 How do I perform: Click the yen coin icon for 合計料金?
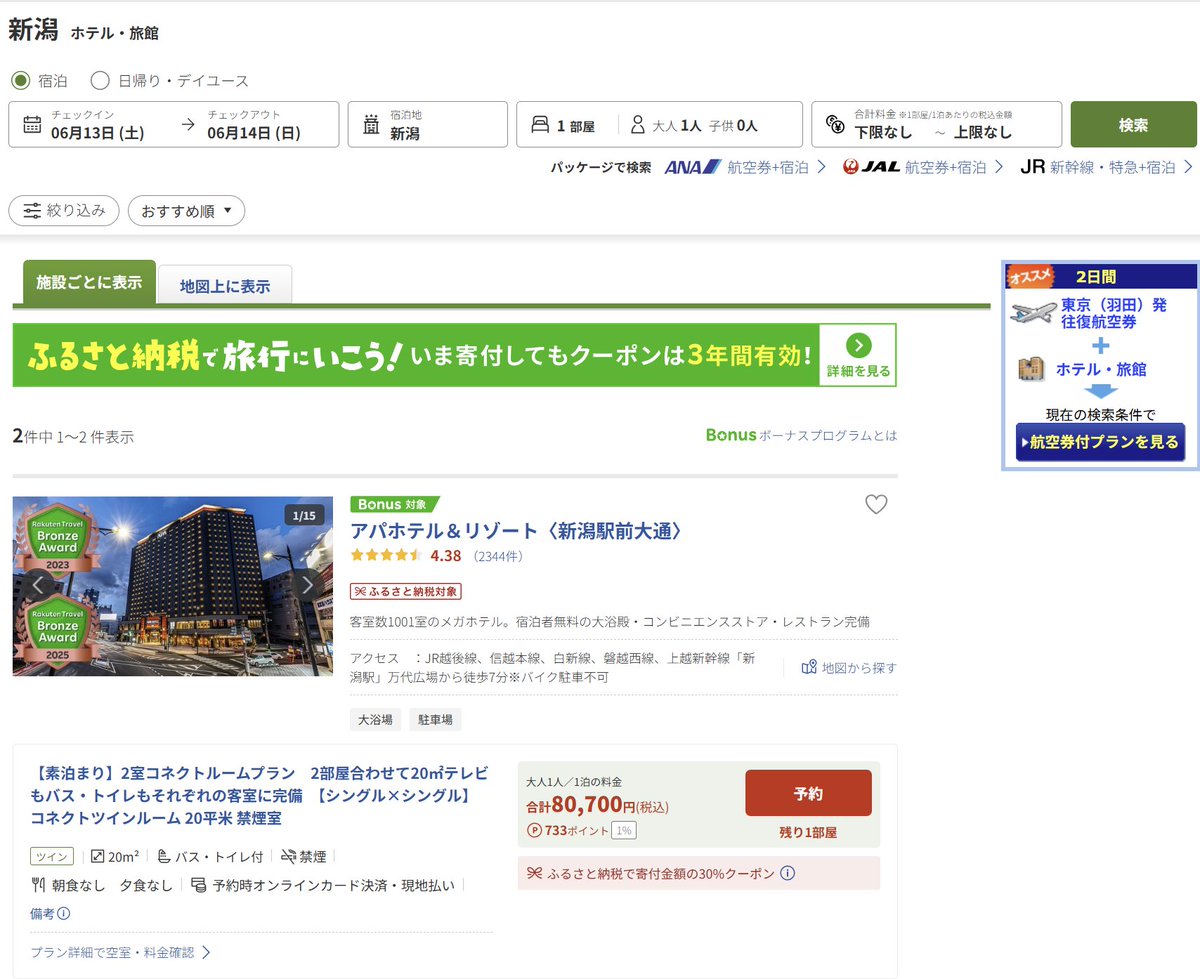pyautogui.click(x=832, y=124)
